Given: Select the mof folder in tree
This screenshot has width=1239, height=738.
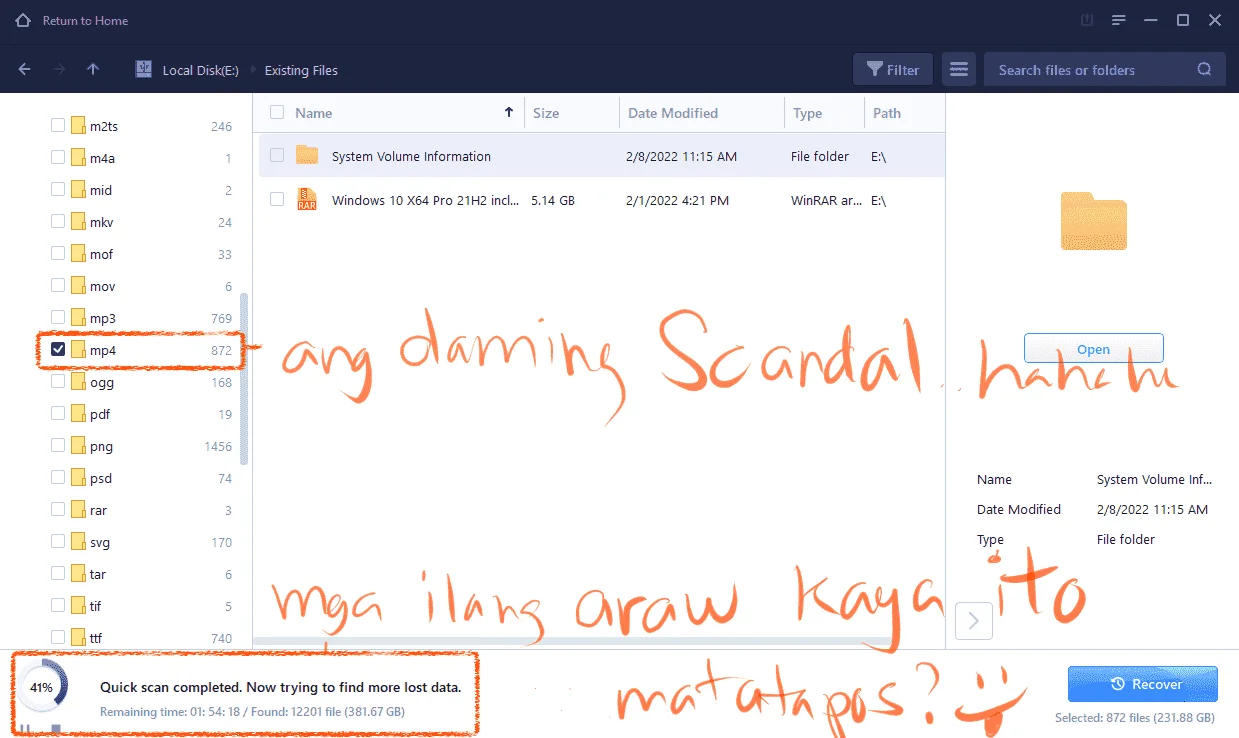Looking at the screenshot, I should (x=102, y=254).
